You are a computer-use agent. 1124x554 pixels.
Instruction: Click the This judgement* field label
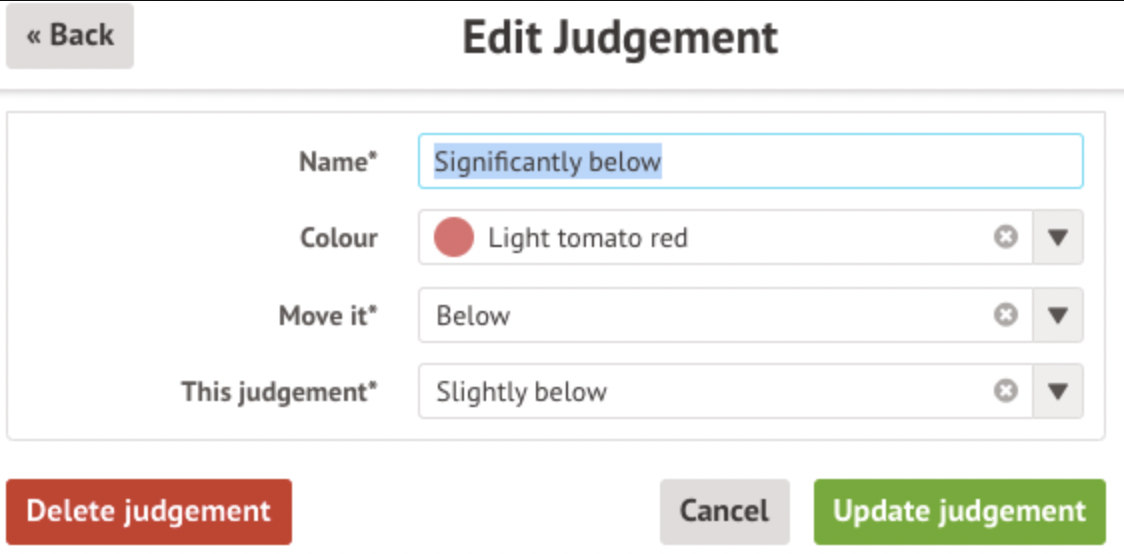point(280,392)
